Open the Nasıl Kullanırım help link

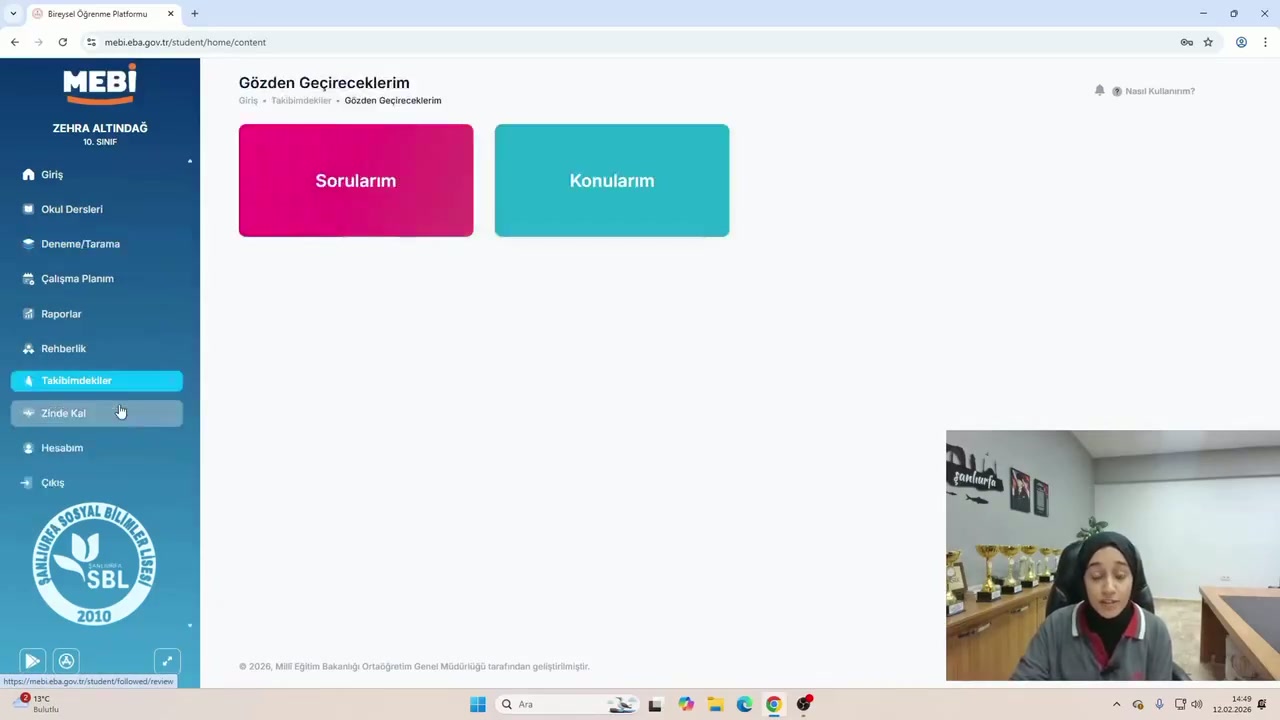click(1159, 91)
